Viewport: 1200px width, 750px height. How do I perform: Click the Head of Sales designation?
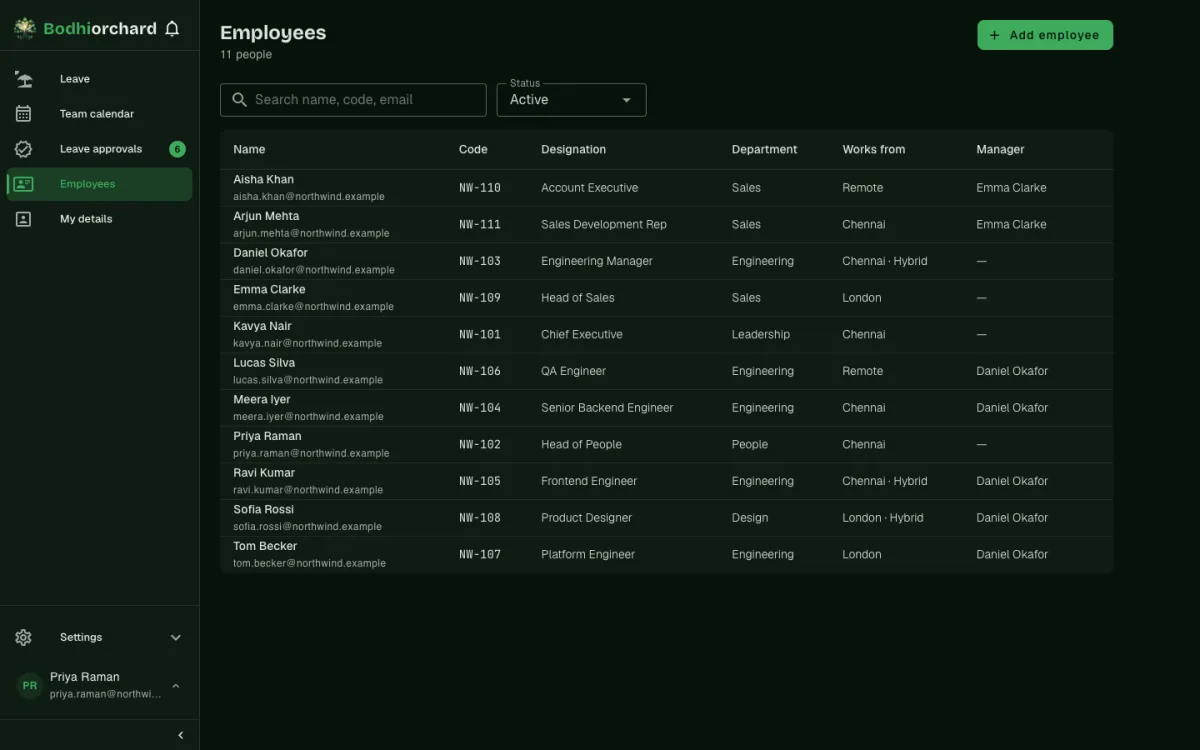pyautogui.click(x=578, y=298)
